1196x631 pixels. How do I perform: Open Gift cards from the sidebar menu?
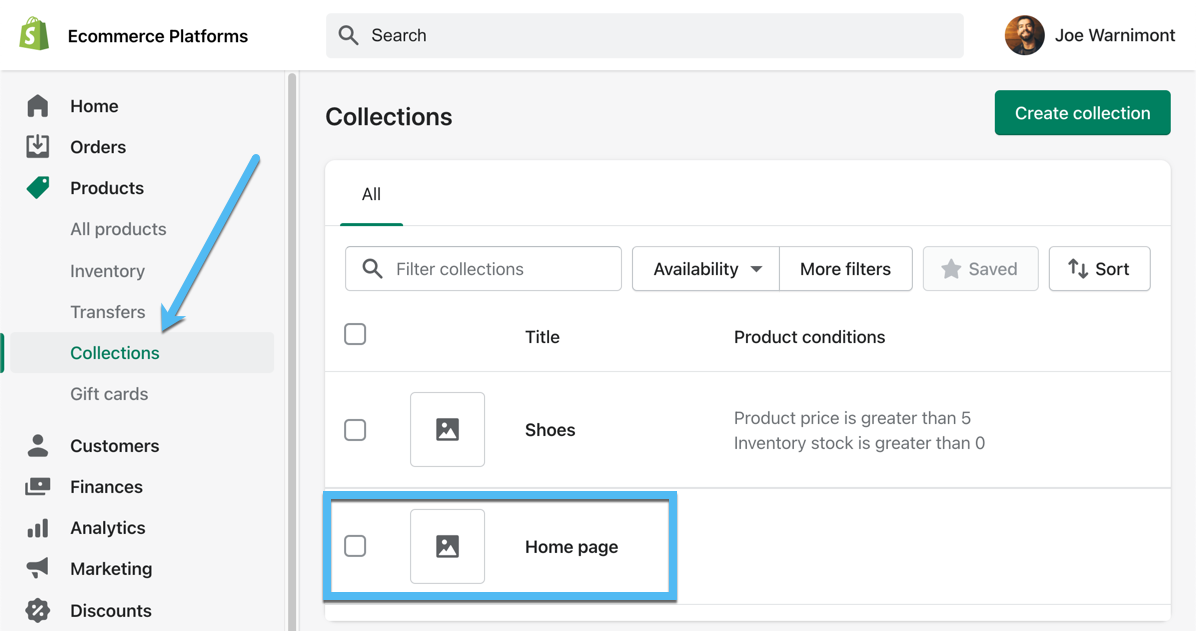pos(108,393)
